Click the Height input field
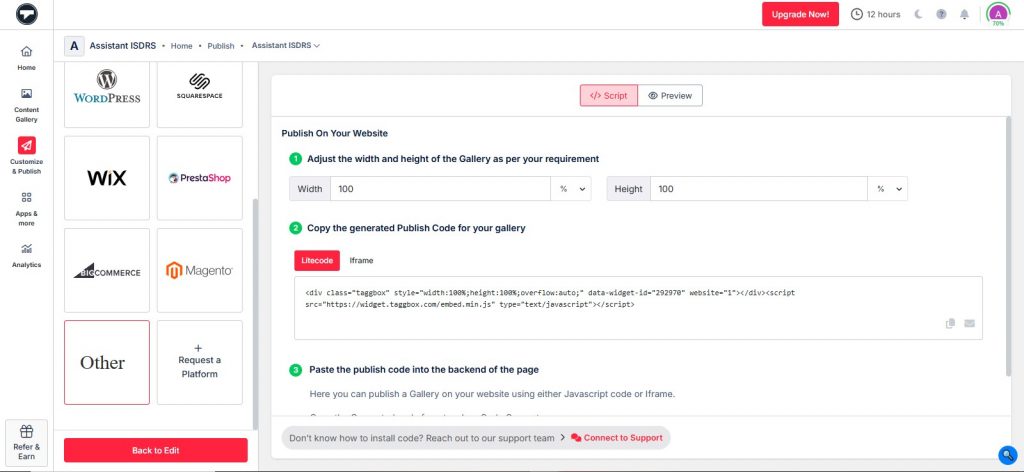Viewport: 1024px width, 472px height. pyautogui.click(x=759, y=189)
